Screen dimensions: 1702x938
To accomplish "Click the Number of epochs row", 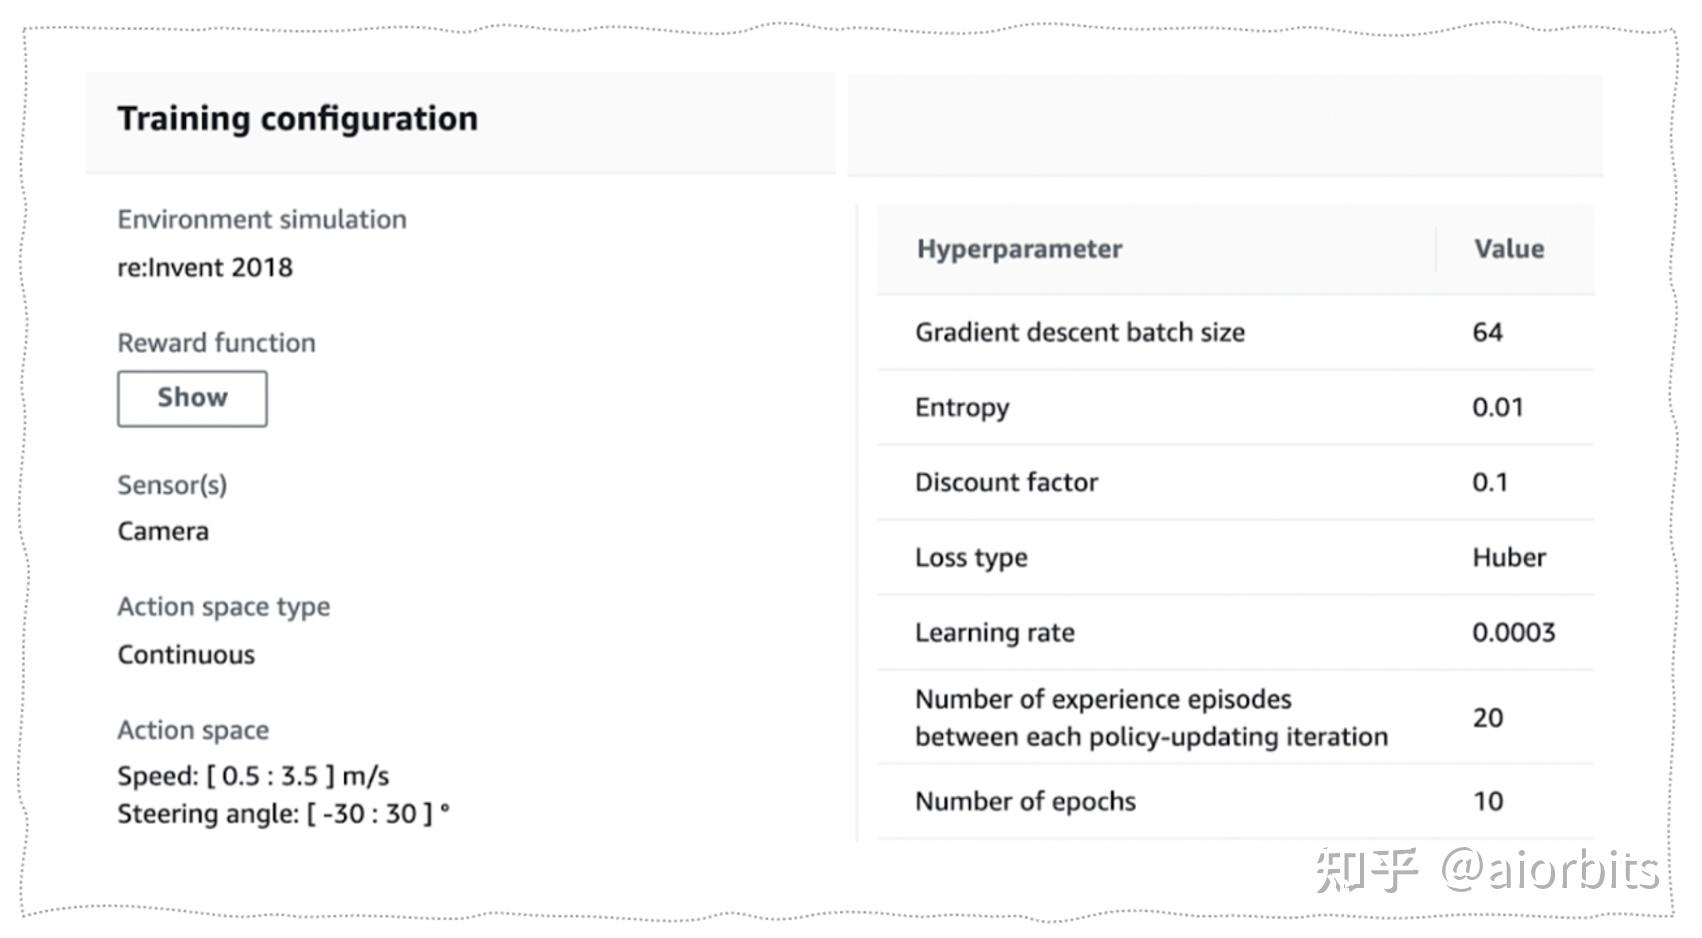I will click(1025, 800).
